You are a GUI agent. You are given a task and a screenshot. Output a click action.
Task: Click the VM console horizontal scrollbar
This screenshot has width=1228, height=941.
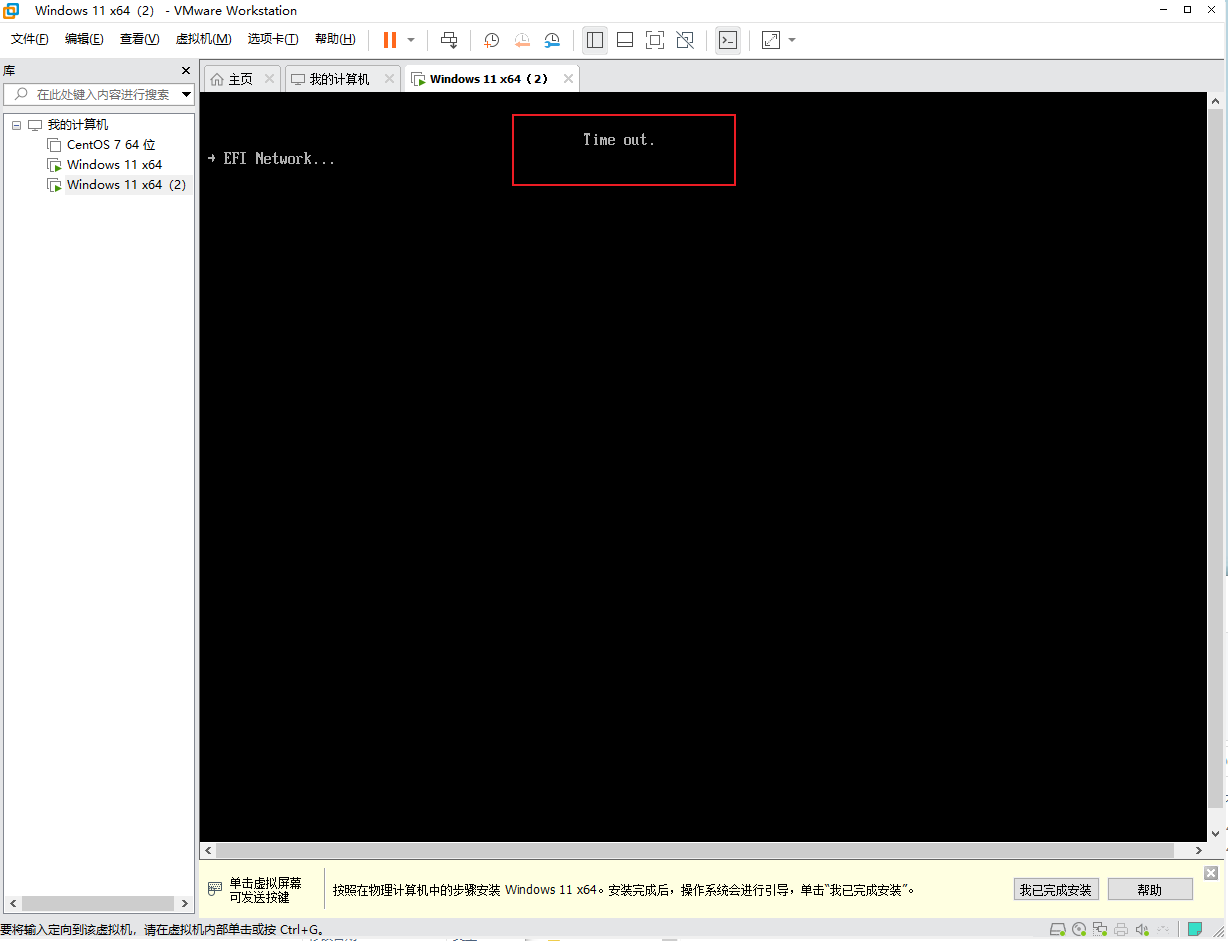(x=697, y=850)
